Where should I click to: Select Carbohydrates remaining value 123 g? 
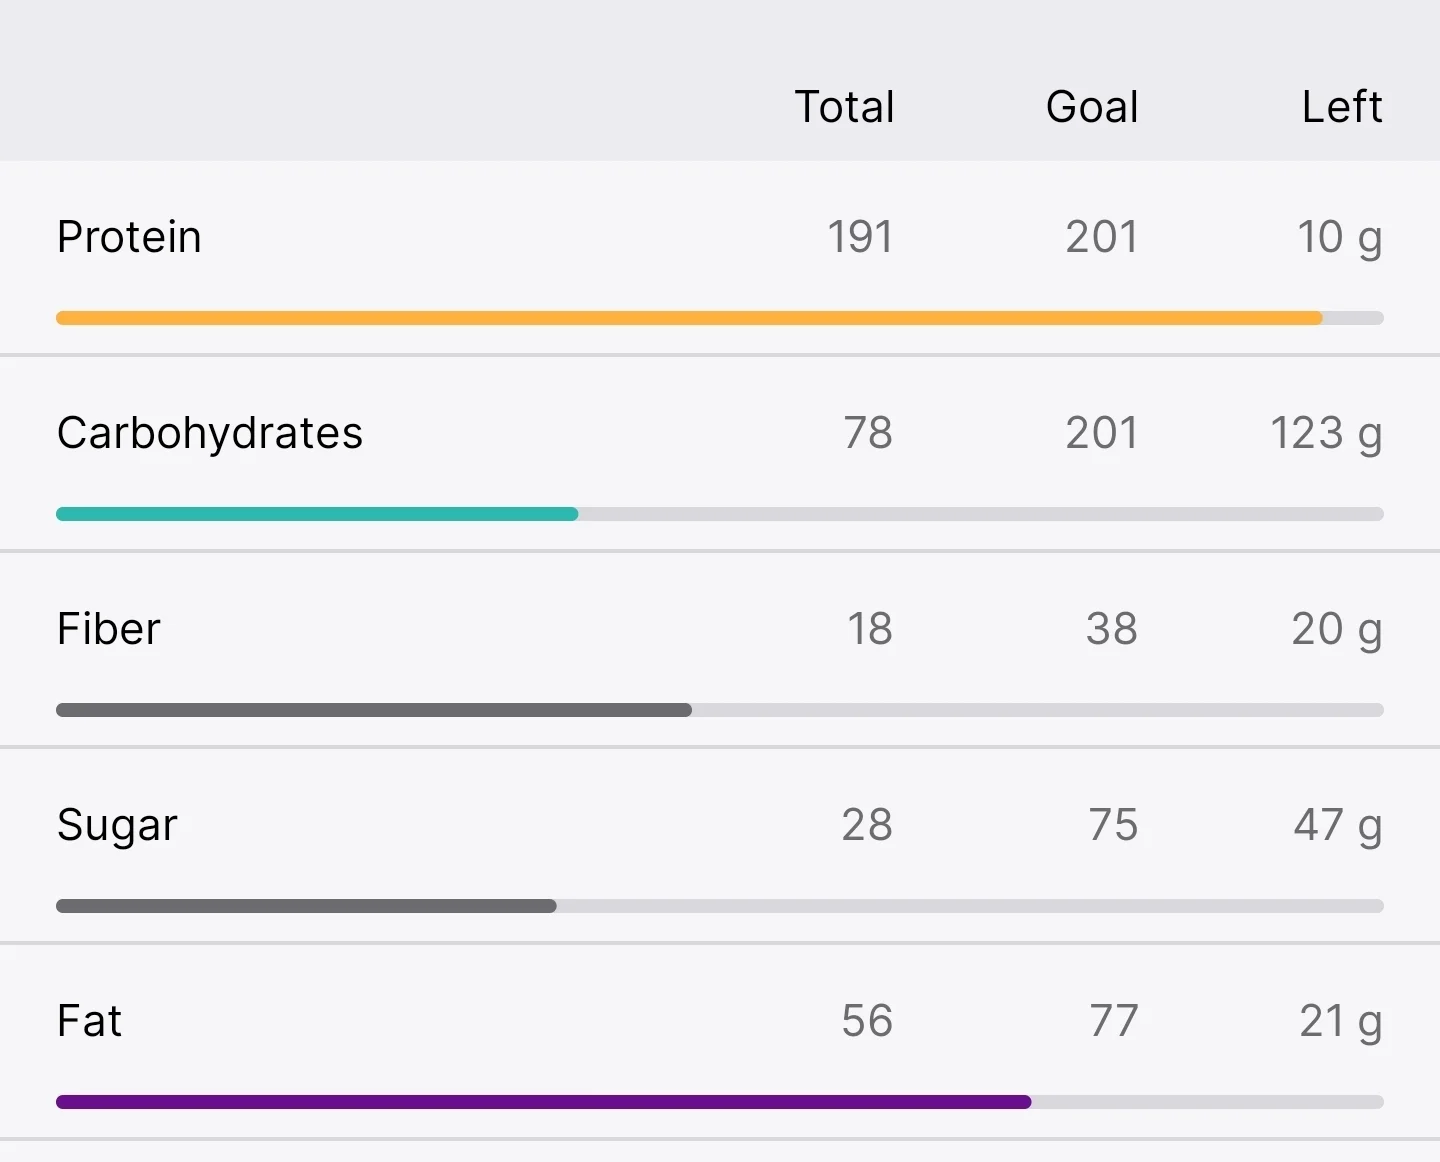pos(1326,434)
